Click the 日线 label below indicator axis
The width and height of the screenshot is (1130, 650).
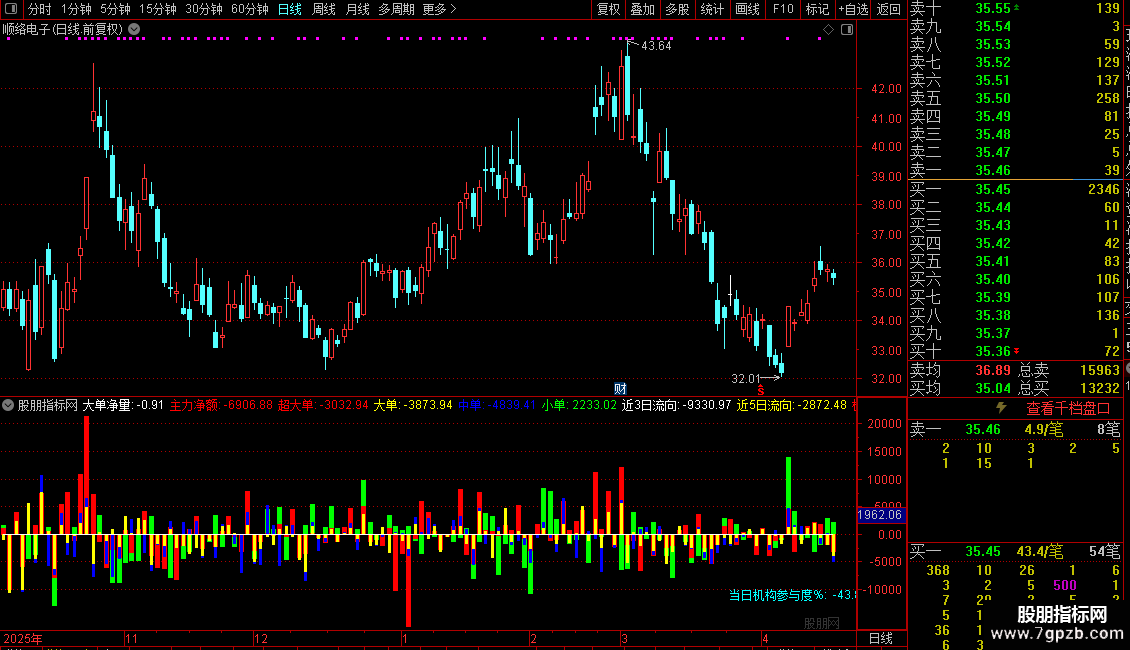(x=881, y=638)
